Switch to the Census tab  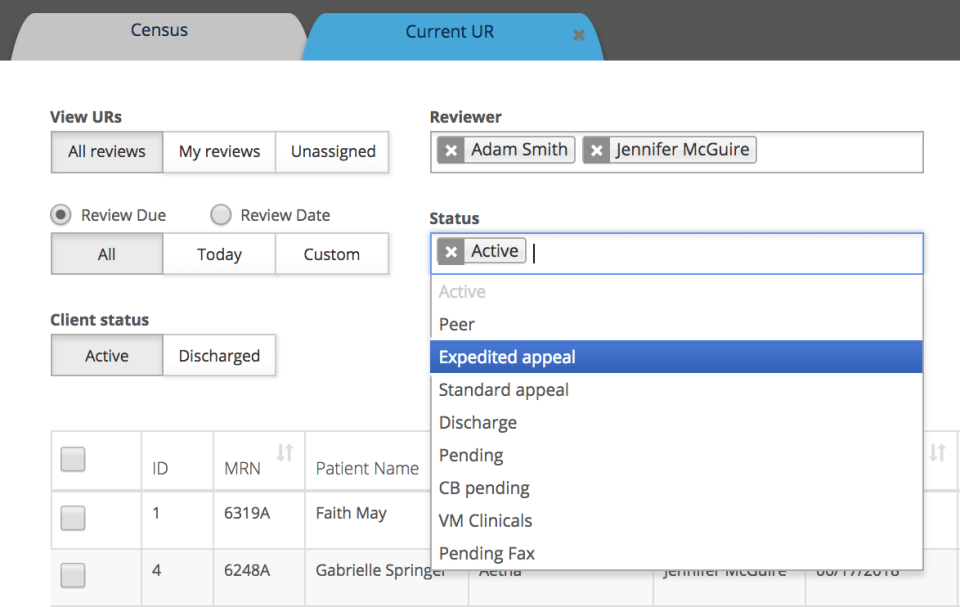[159, 31]
